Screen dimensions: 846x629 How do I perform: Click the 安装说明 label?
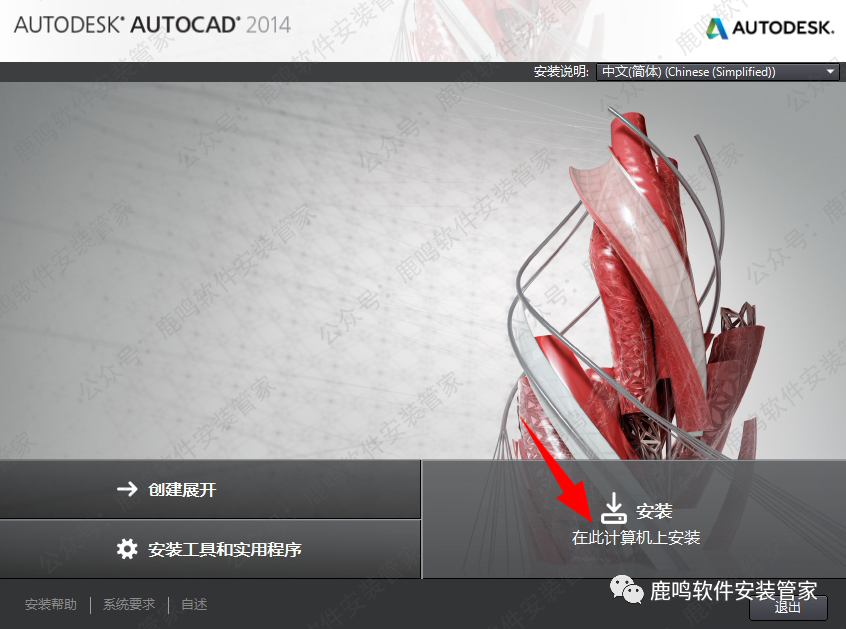(x=561, y=72)
